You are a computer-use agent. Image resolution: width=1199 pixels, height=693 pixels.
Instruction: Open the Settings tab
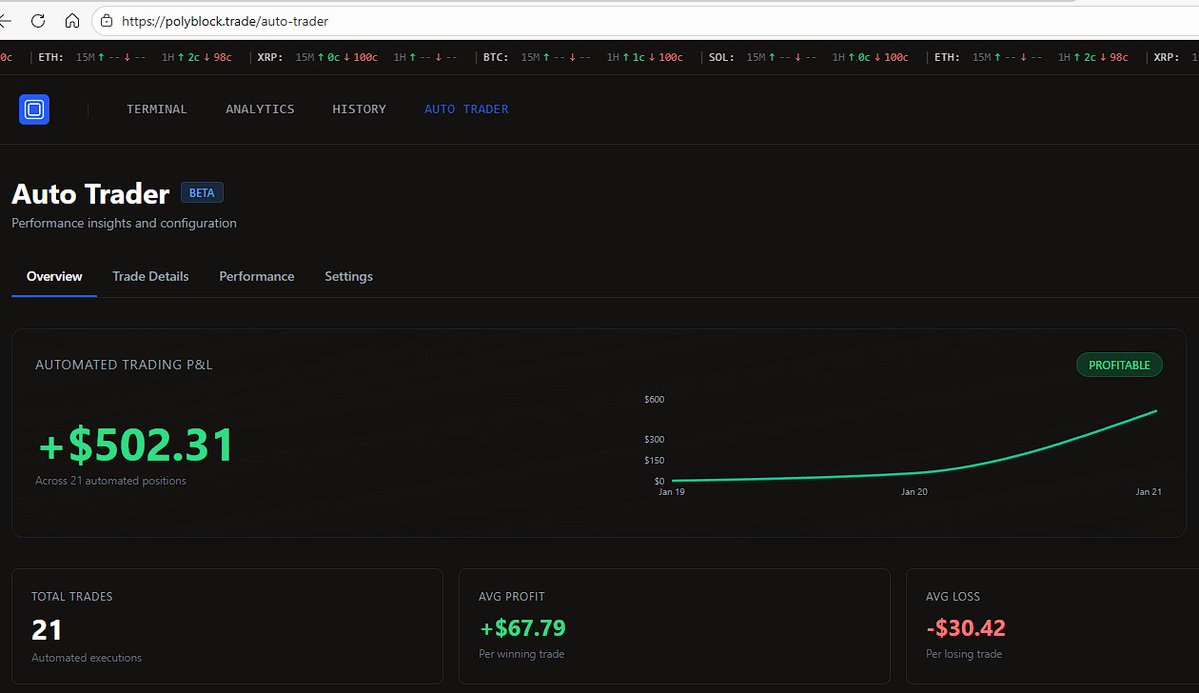348,276
